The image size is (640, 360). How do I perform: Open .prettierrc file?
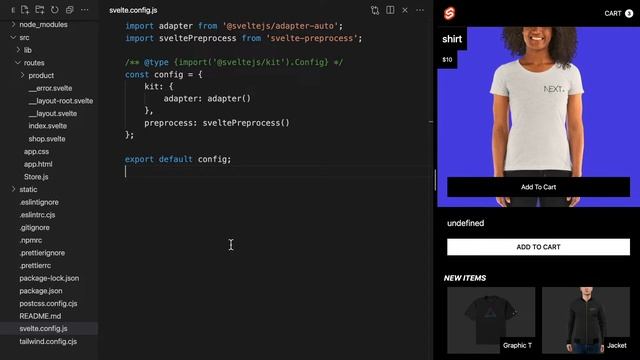[x=35, y=265]
